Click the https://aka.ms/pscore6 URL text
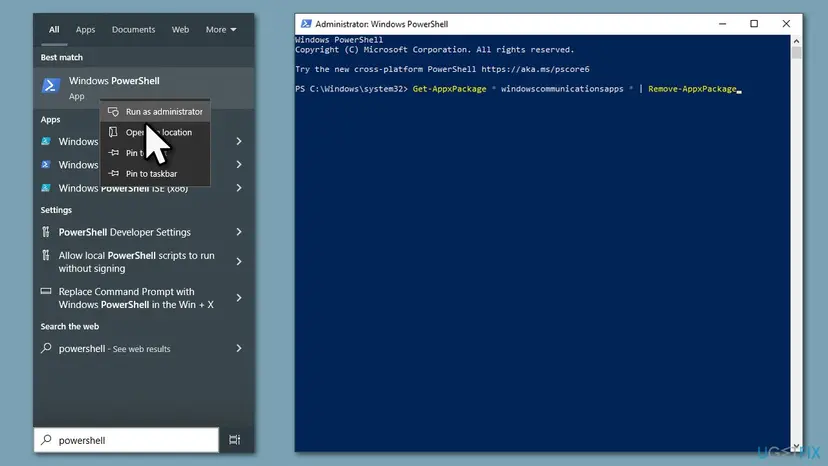828x466 pixels. tap(535, 69)
